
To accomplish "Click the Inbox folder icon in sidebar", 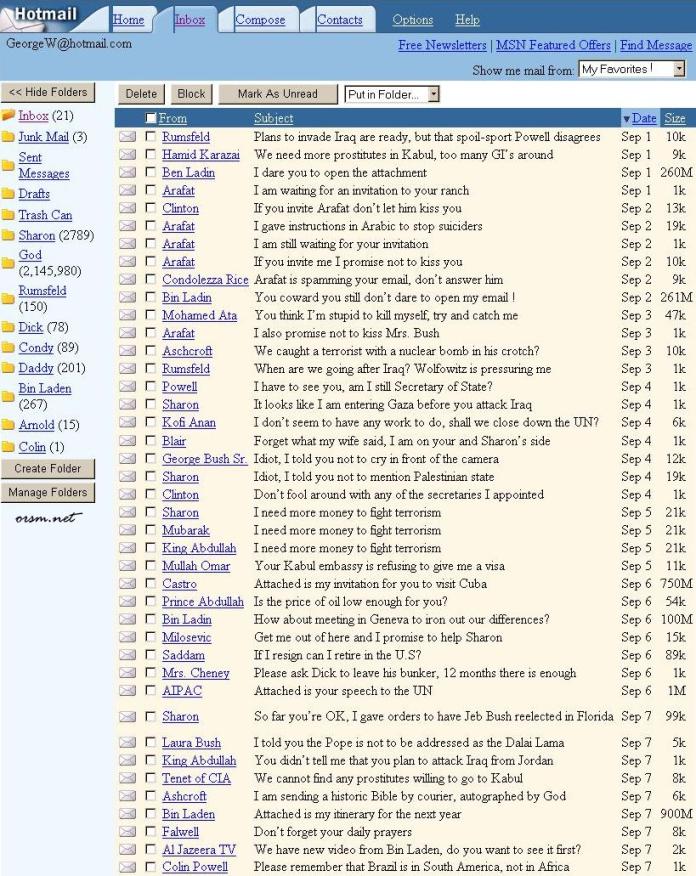I will (x=8, y=116).
